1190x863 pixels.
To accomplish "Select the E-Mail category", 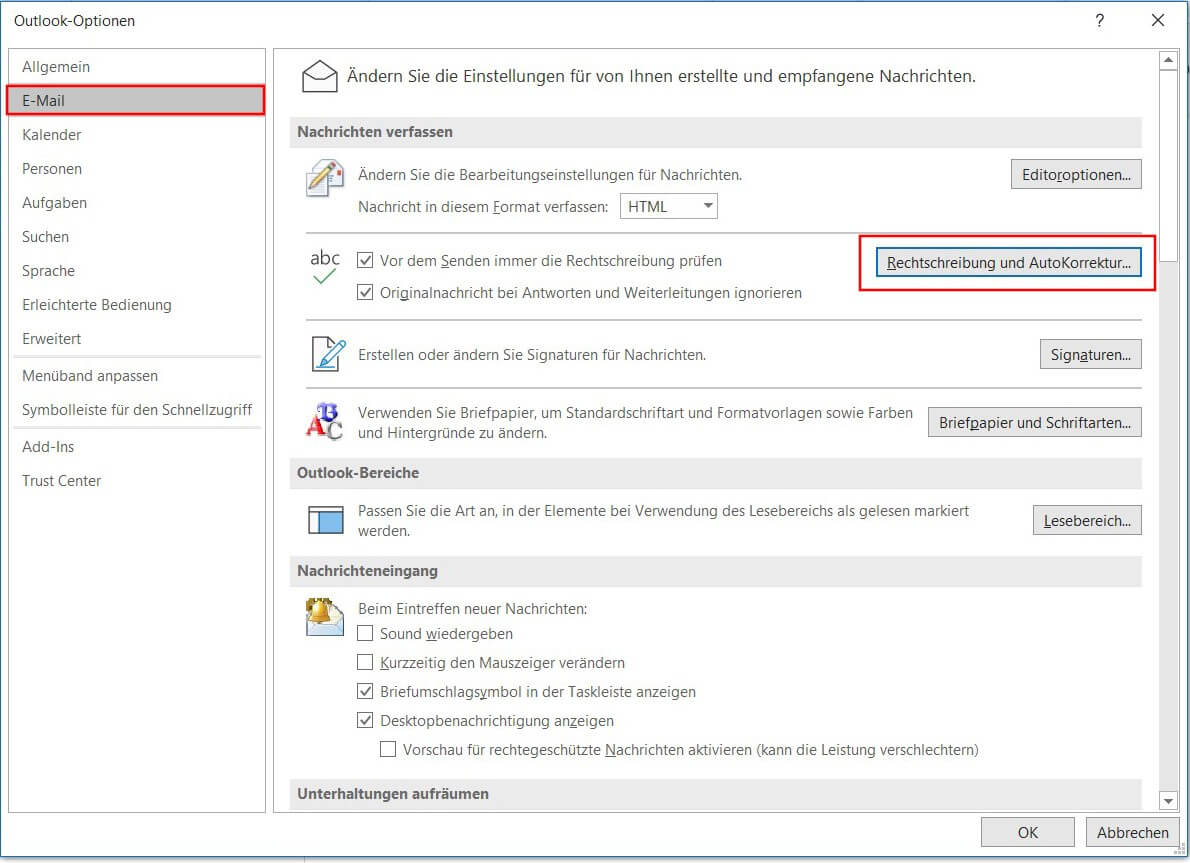I will 137,100.
